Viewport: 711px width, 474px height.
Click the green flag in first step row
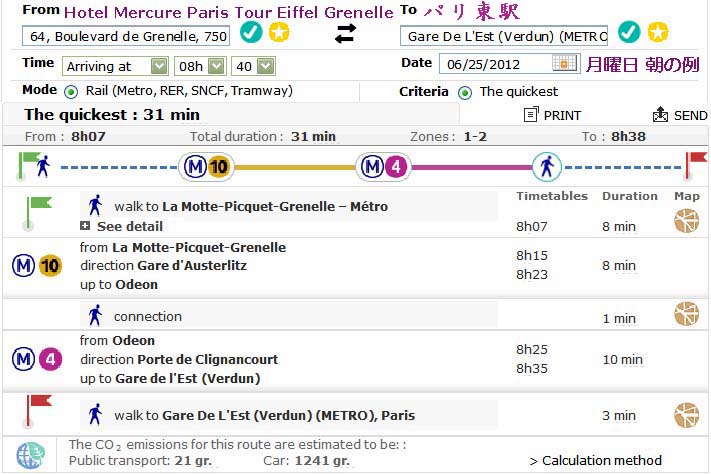point(37,213)
